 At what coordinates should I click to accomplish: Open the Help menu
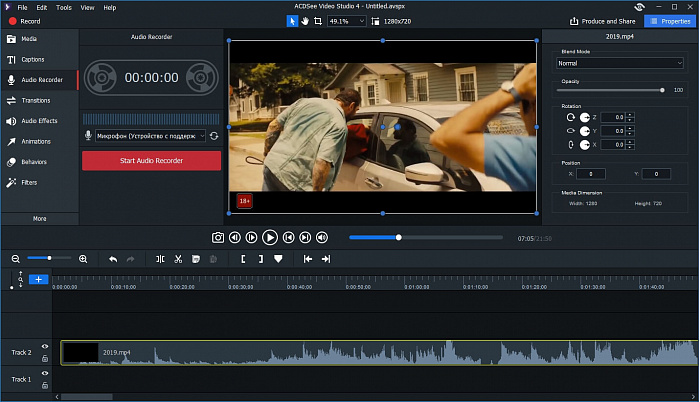pos(110,8)
